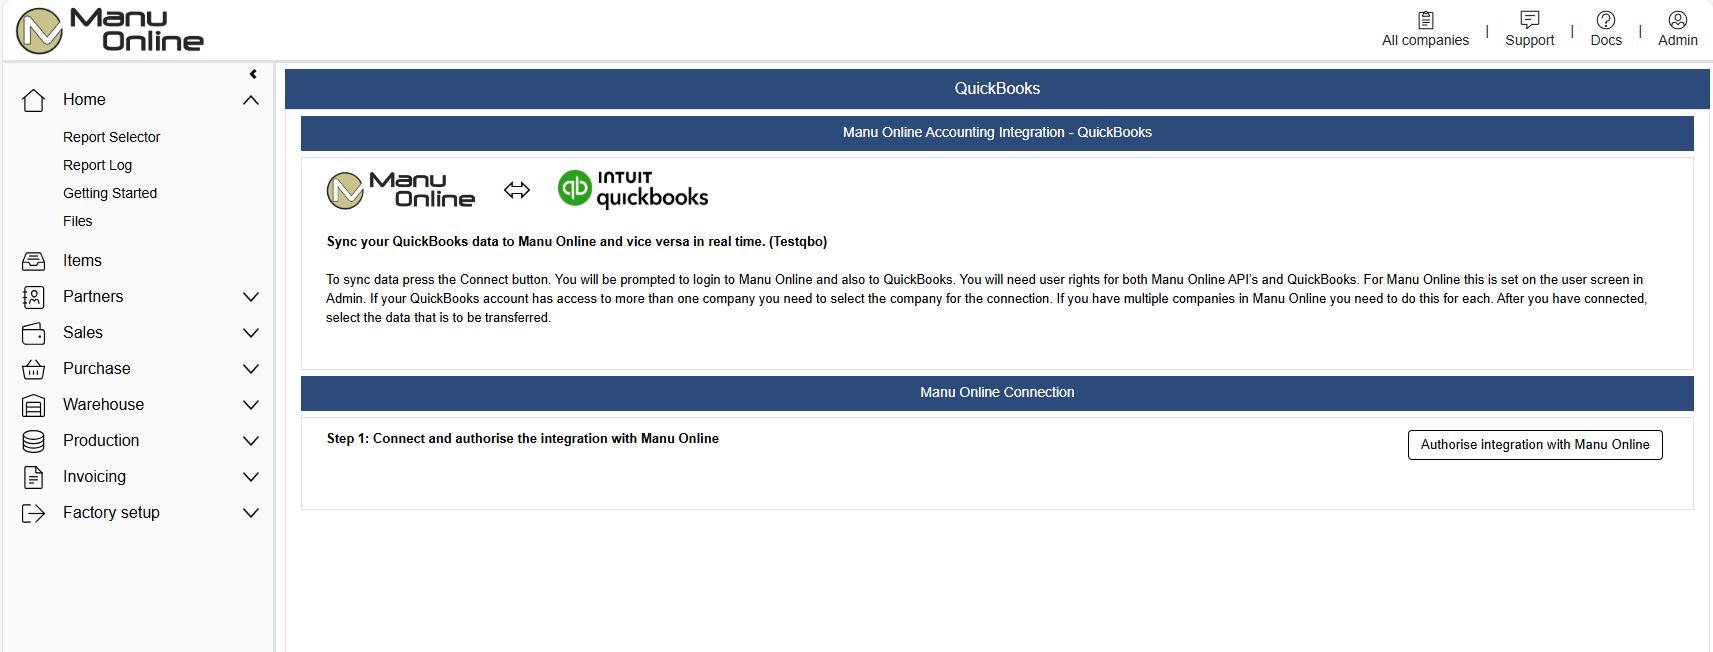
Task: Click the Manu Online Connection heading
Action: (x=997, y=393)
